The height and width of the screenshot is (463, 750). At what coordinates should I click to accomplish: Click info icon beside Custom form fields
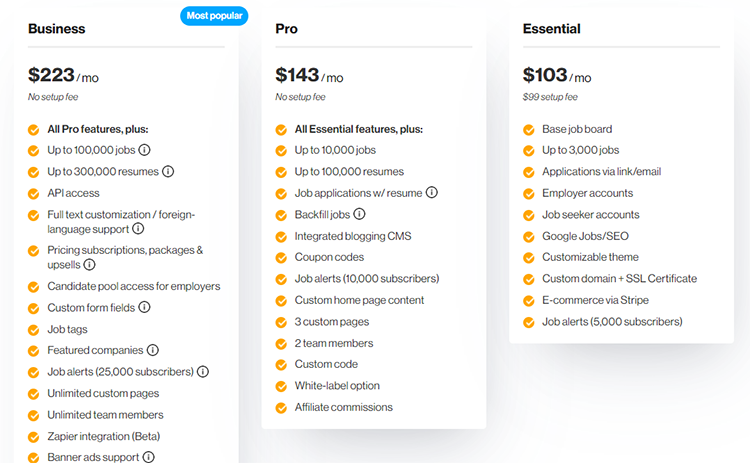(144, 307)
